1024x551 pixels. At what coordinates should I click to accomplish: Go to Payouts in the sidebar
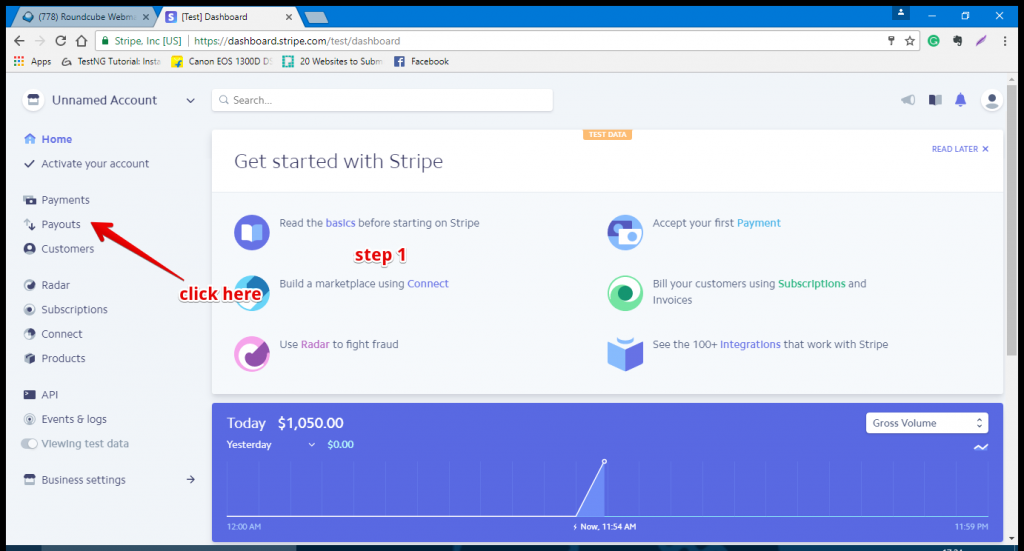[52, 225]
